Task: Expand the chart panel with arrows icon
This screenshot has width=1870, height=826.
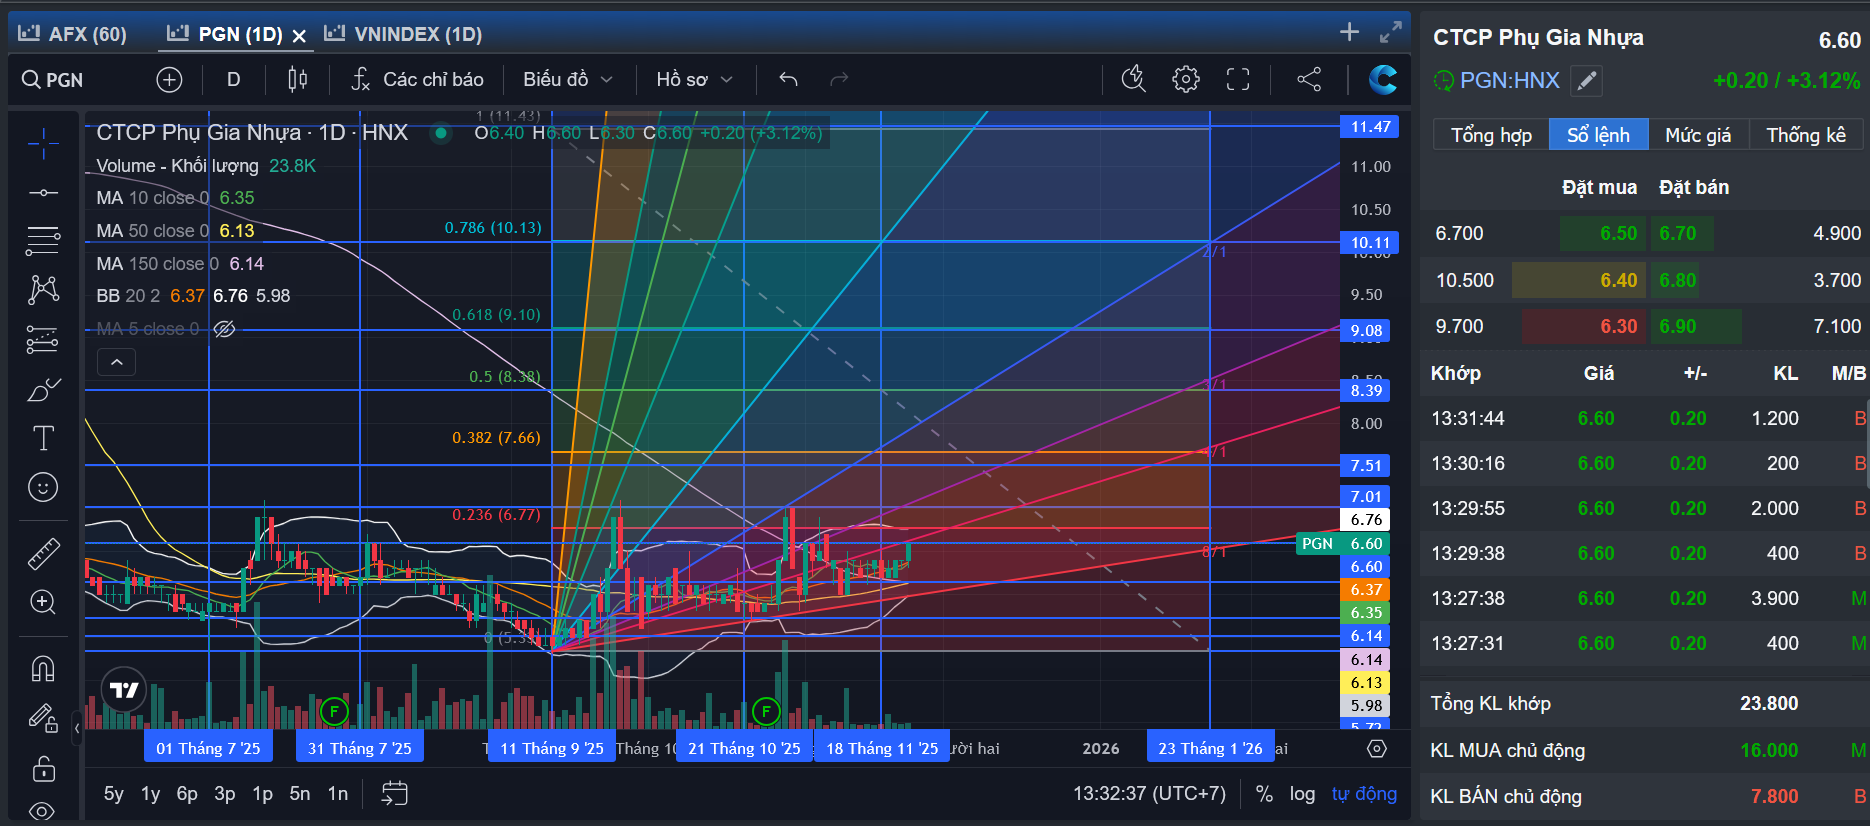Action: pos(1390,32)
